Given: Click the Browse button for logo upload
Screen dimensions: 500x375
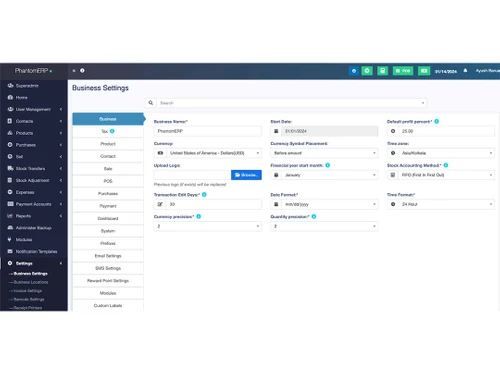Looking at the screenshot, I should [x=246, y=175].
